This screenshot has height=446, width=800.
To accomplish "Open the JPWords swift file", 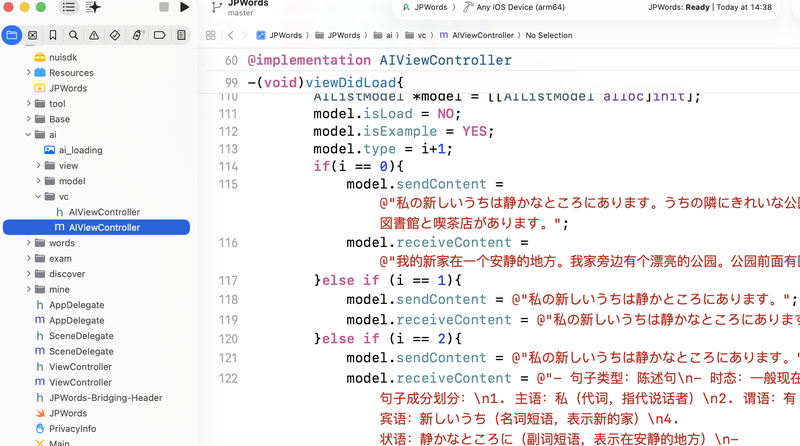I will pos(61,413).
